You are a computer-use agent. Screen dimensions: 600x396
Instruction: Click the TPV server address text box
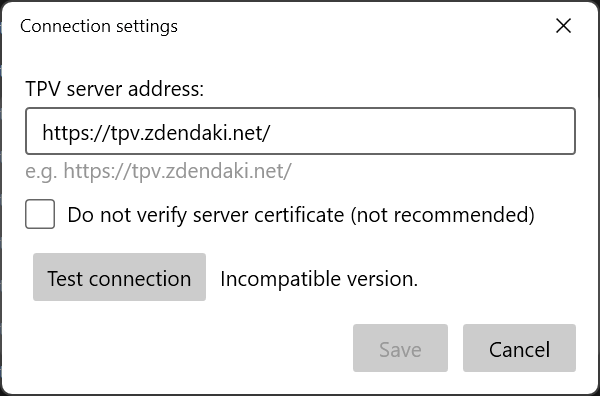(x=300, y=131)
